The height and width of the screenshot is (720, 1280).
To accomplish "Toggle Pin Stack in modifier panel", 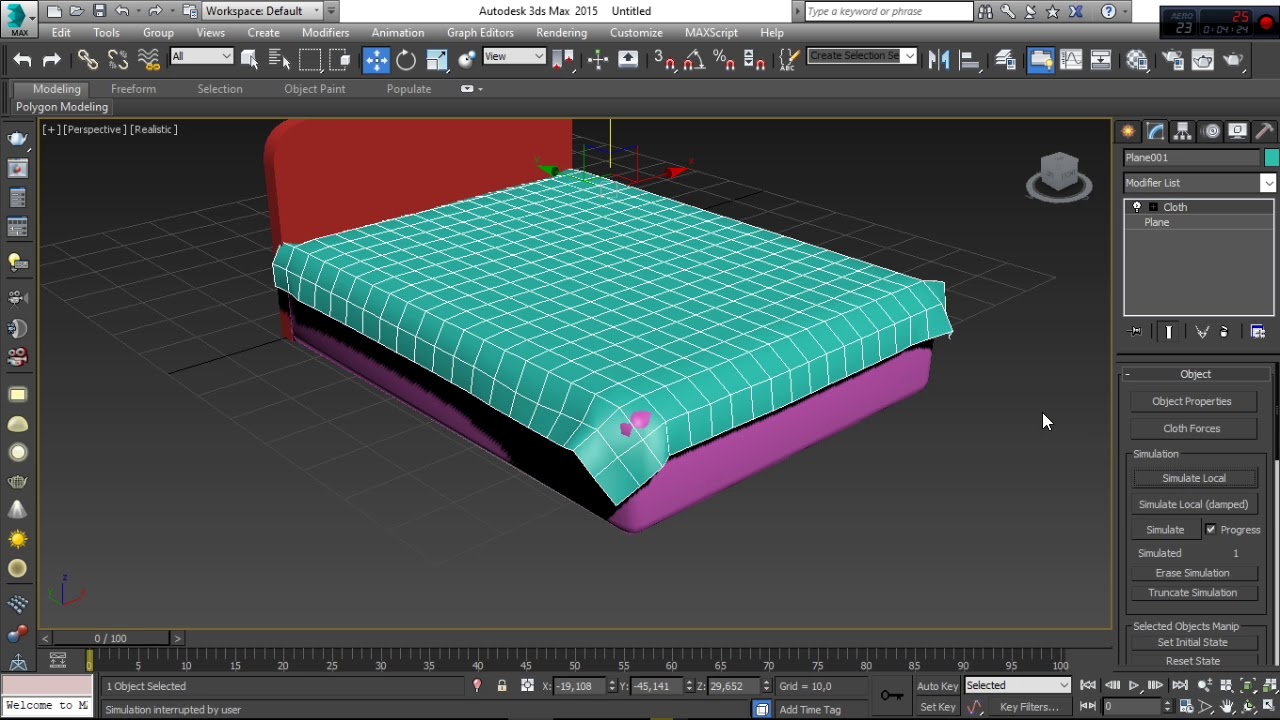I will [x=1134, y=332].
